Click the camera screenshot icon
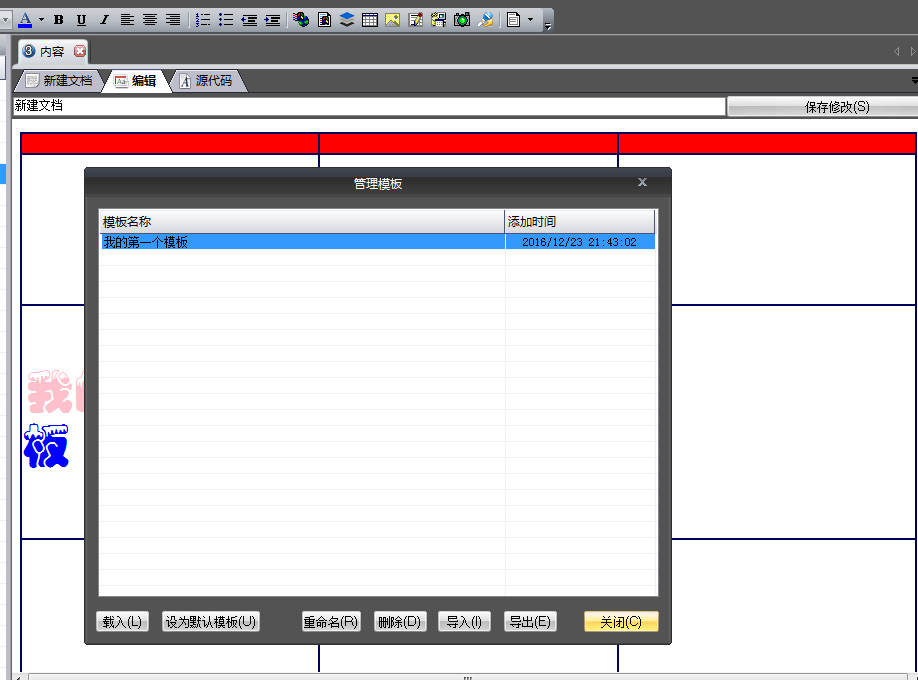918x680 pixels. pyautogui.click(x=462, y=19)
